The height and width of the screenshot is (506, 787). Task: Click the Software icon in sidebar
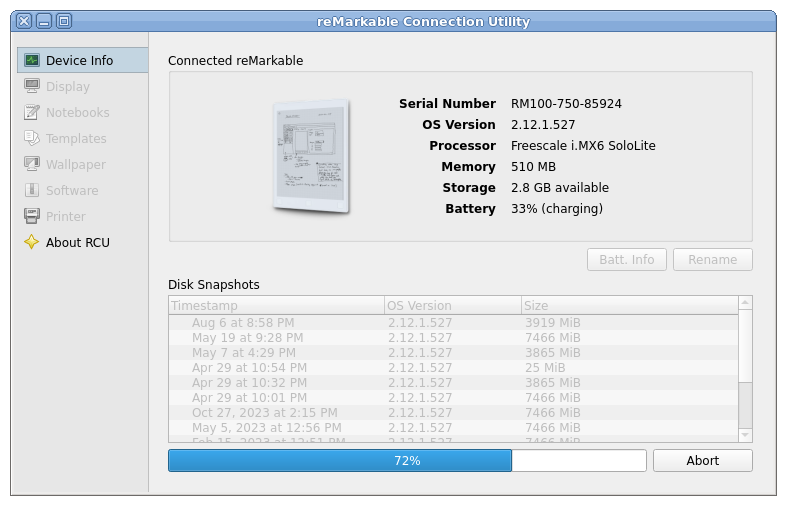click(x=32, y=191)
